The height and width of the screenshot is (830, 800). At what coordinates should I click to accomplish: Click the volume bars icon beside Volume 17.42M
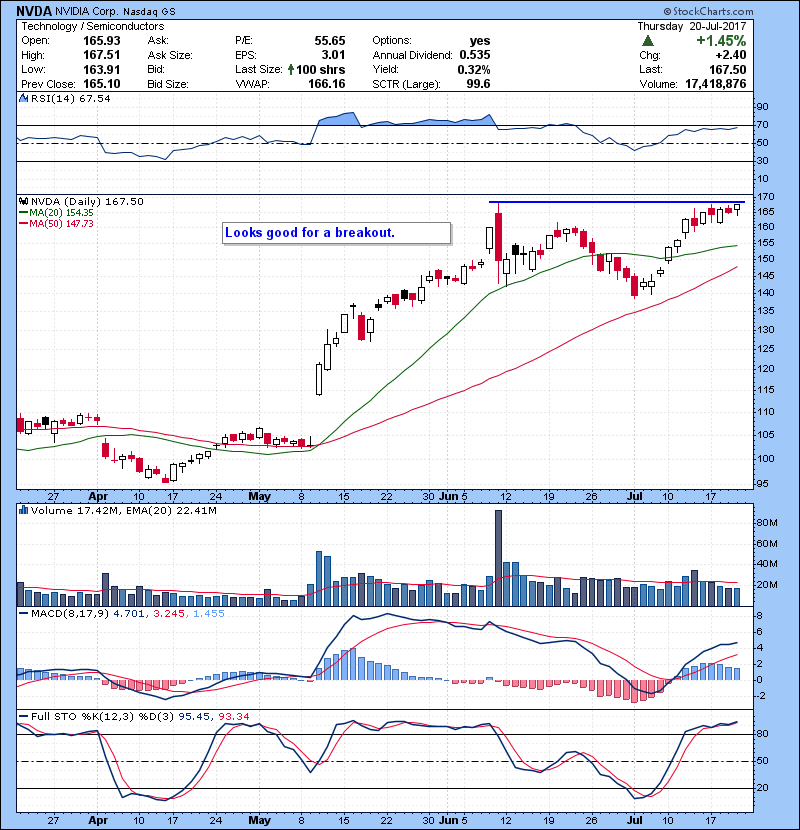(23, 510)
